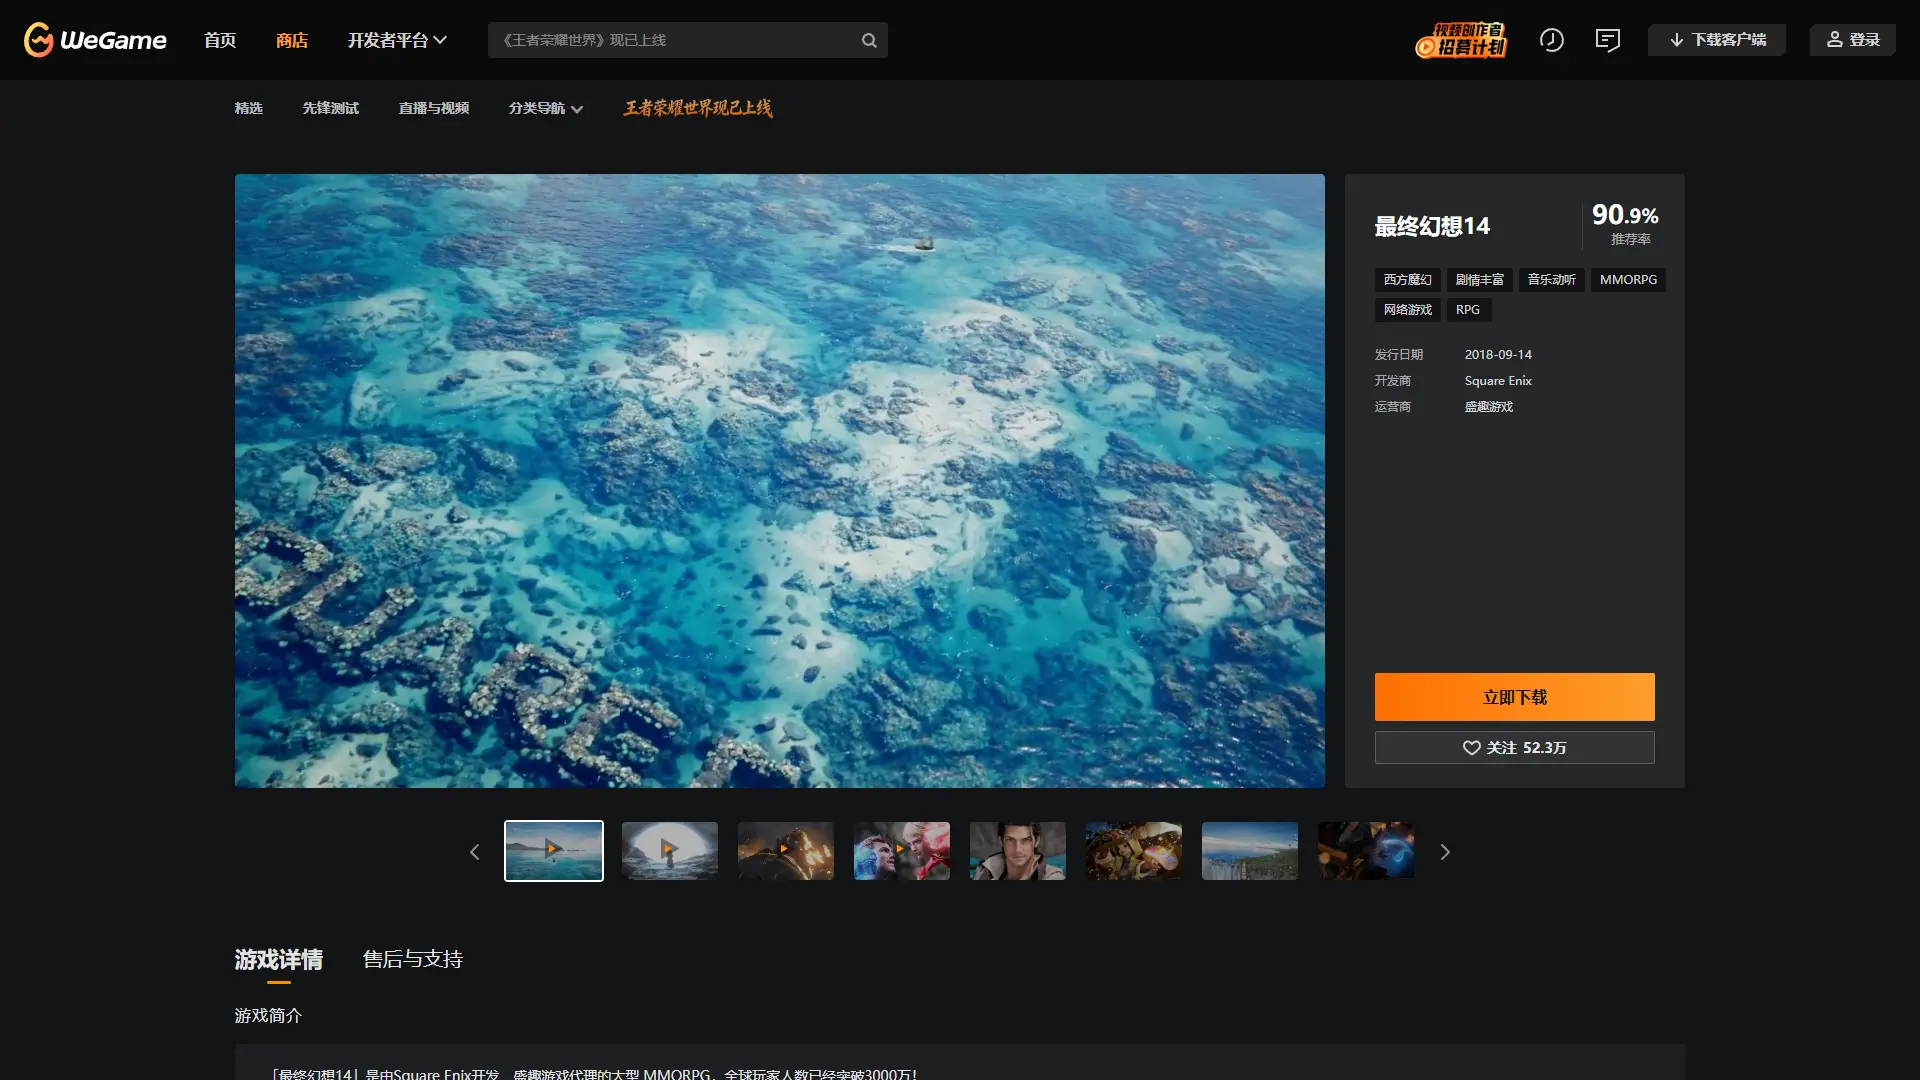Select the man portrait thumbnail
Image resolution: width=1920 pixels, height=1080 pixels.
pyautogui.click(x=1017, y=851)
